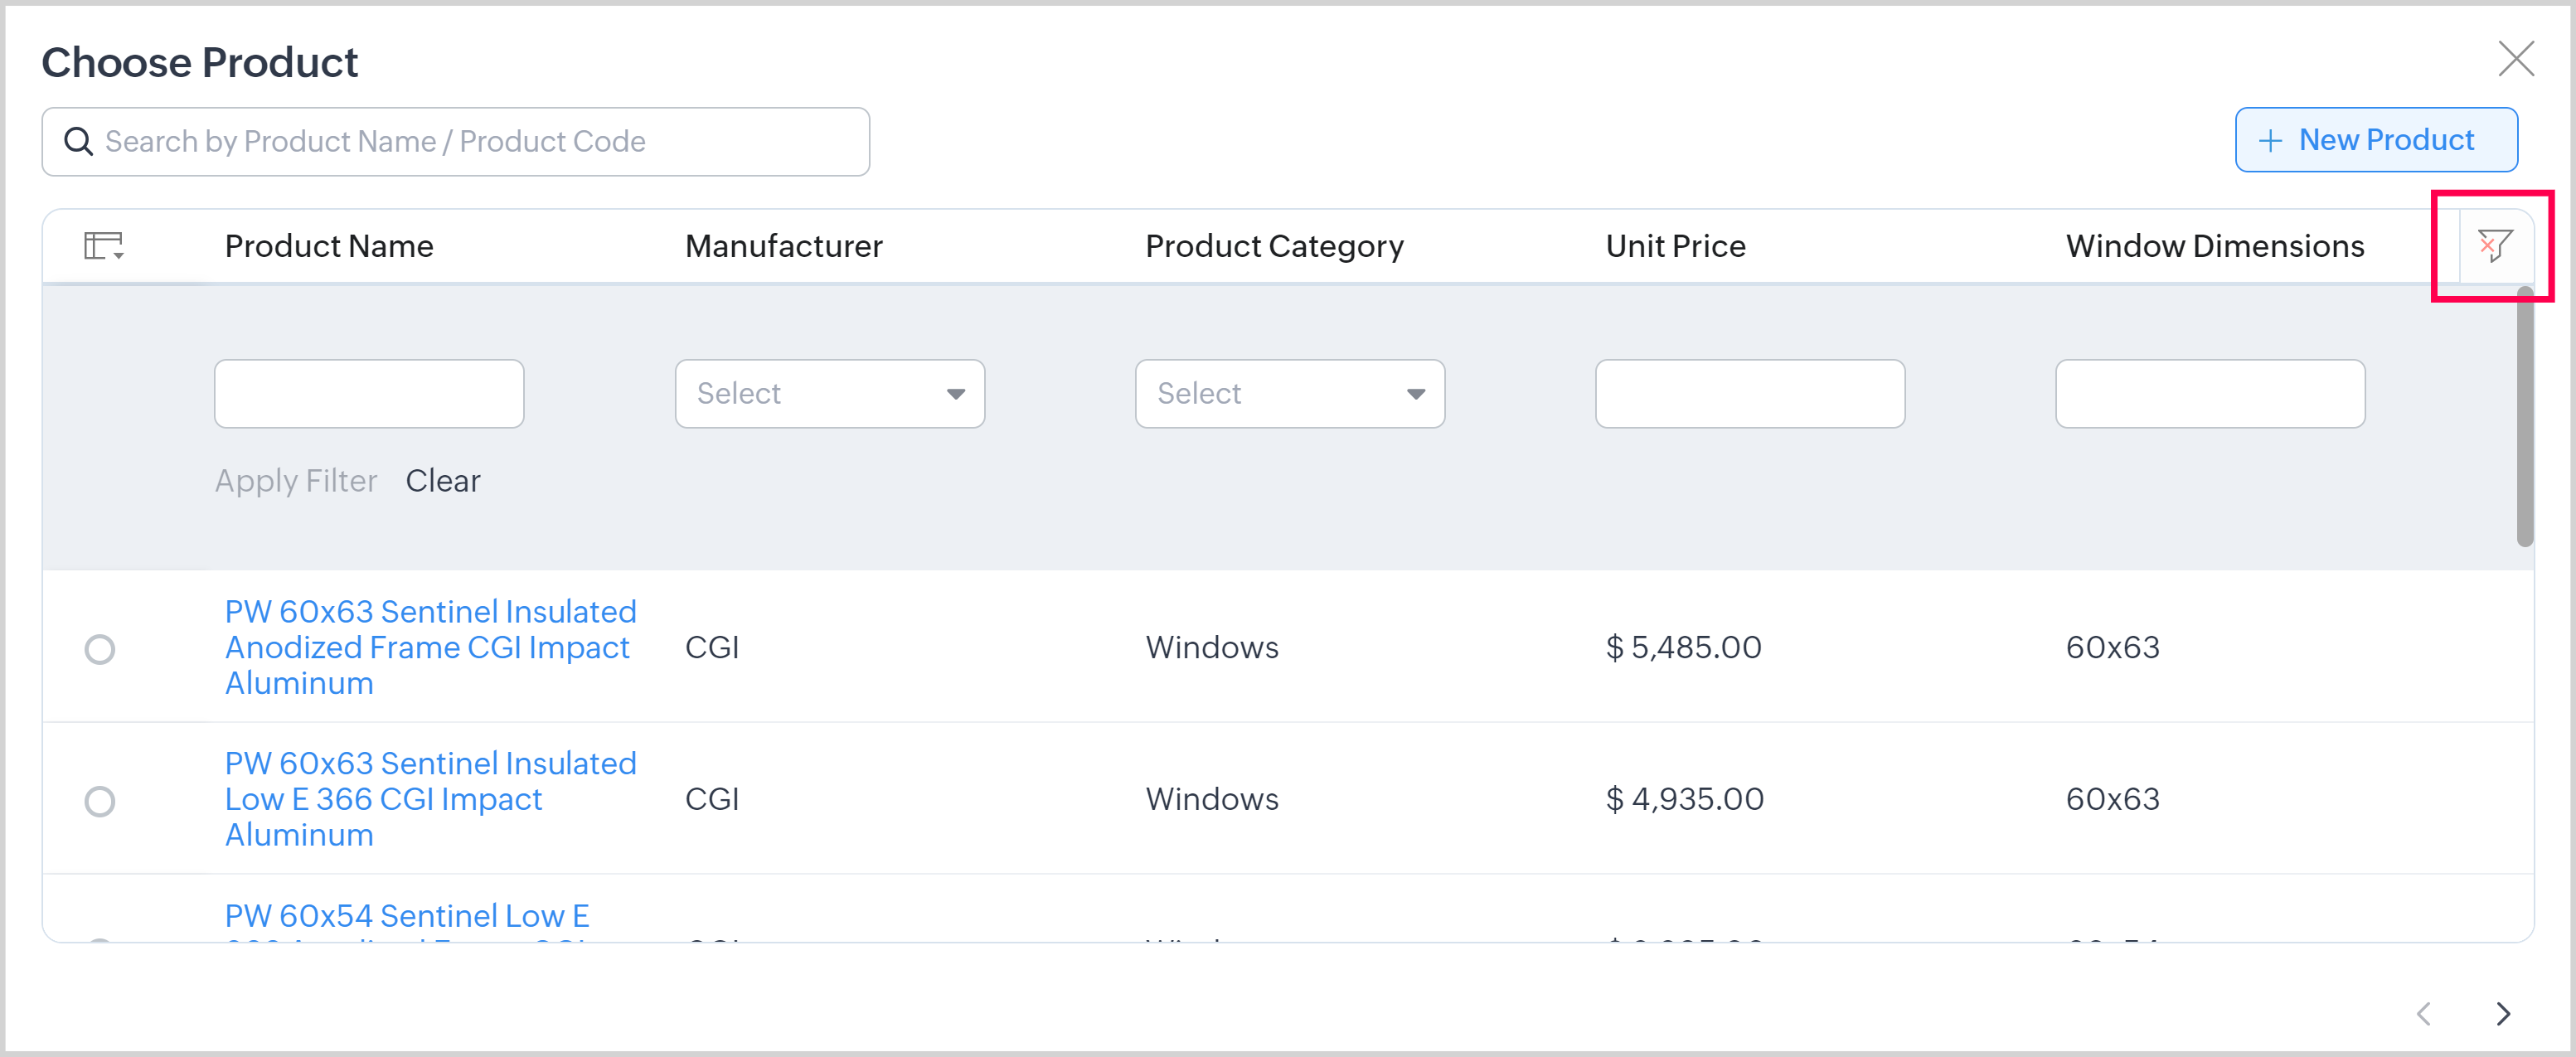Click Apply Filter

[296, 481]
